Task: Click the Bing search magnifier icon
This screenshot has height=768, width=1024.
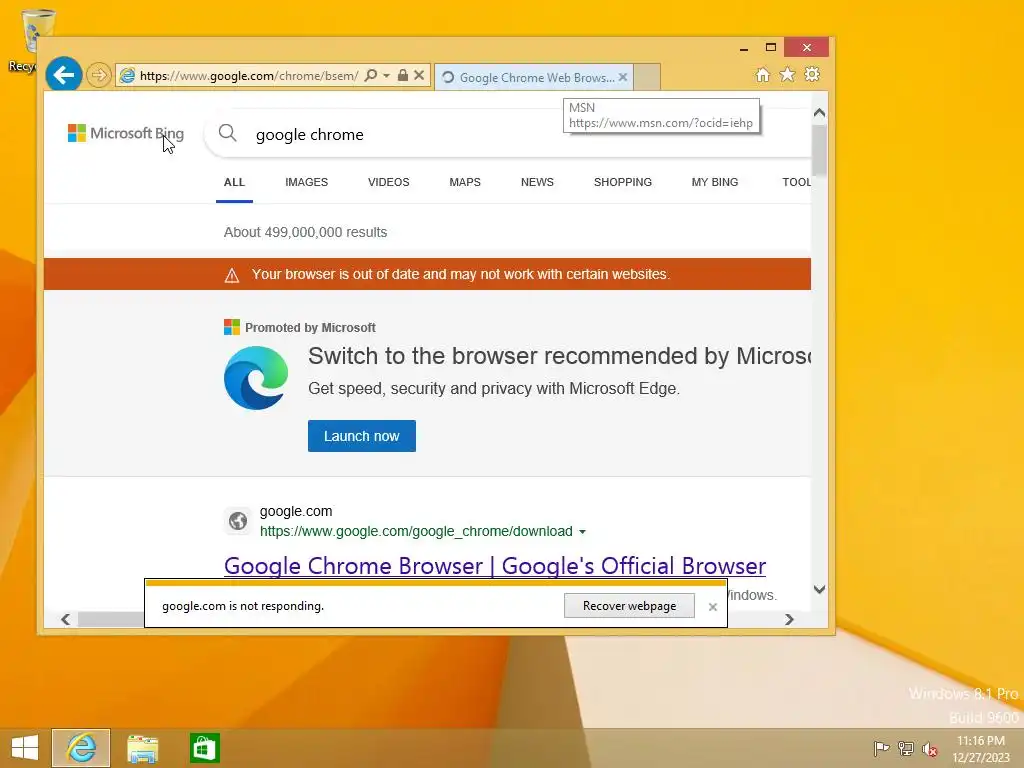Action: tap(227, 133)
